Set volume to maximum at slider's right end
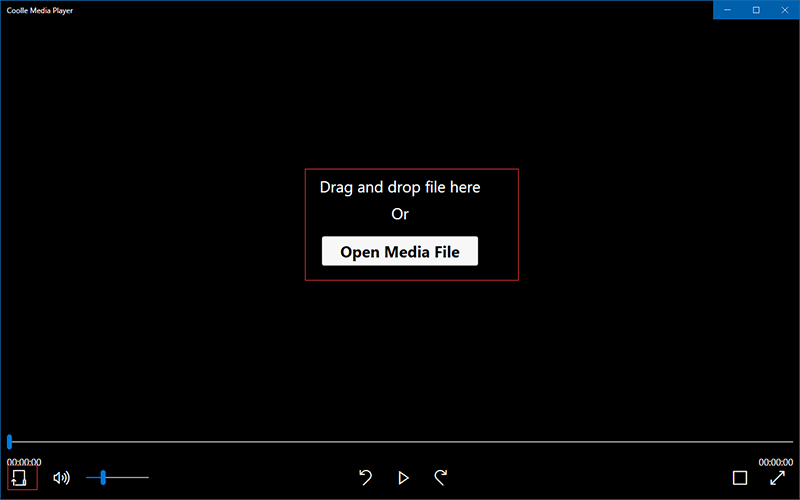This screenshot has width=800, height=500. click(x=148, y=478)
